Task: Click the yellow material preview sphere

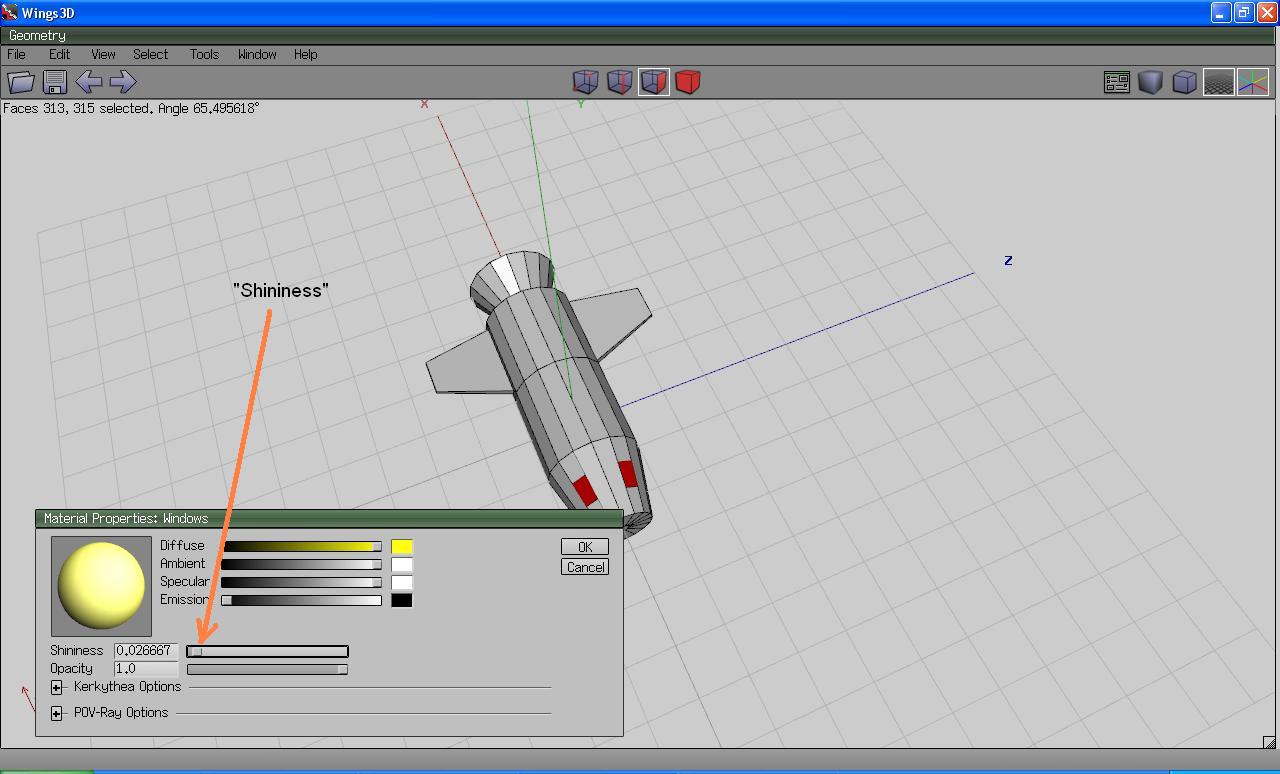Action: [x=101, y=586]
